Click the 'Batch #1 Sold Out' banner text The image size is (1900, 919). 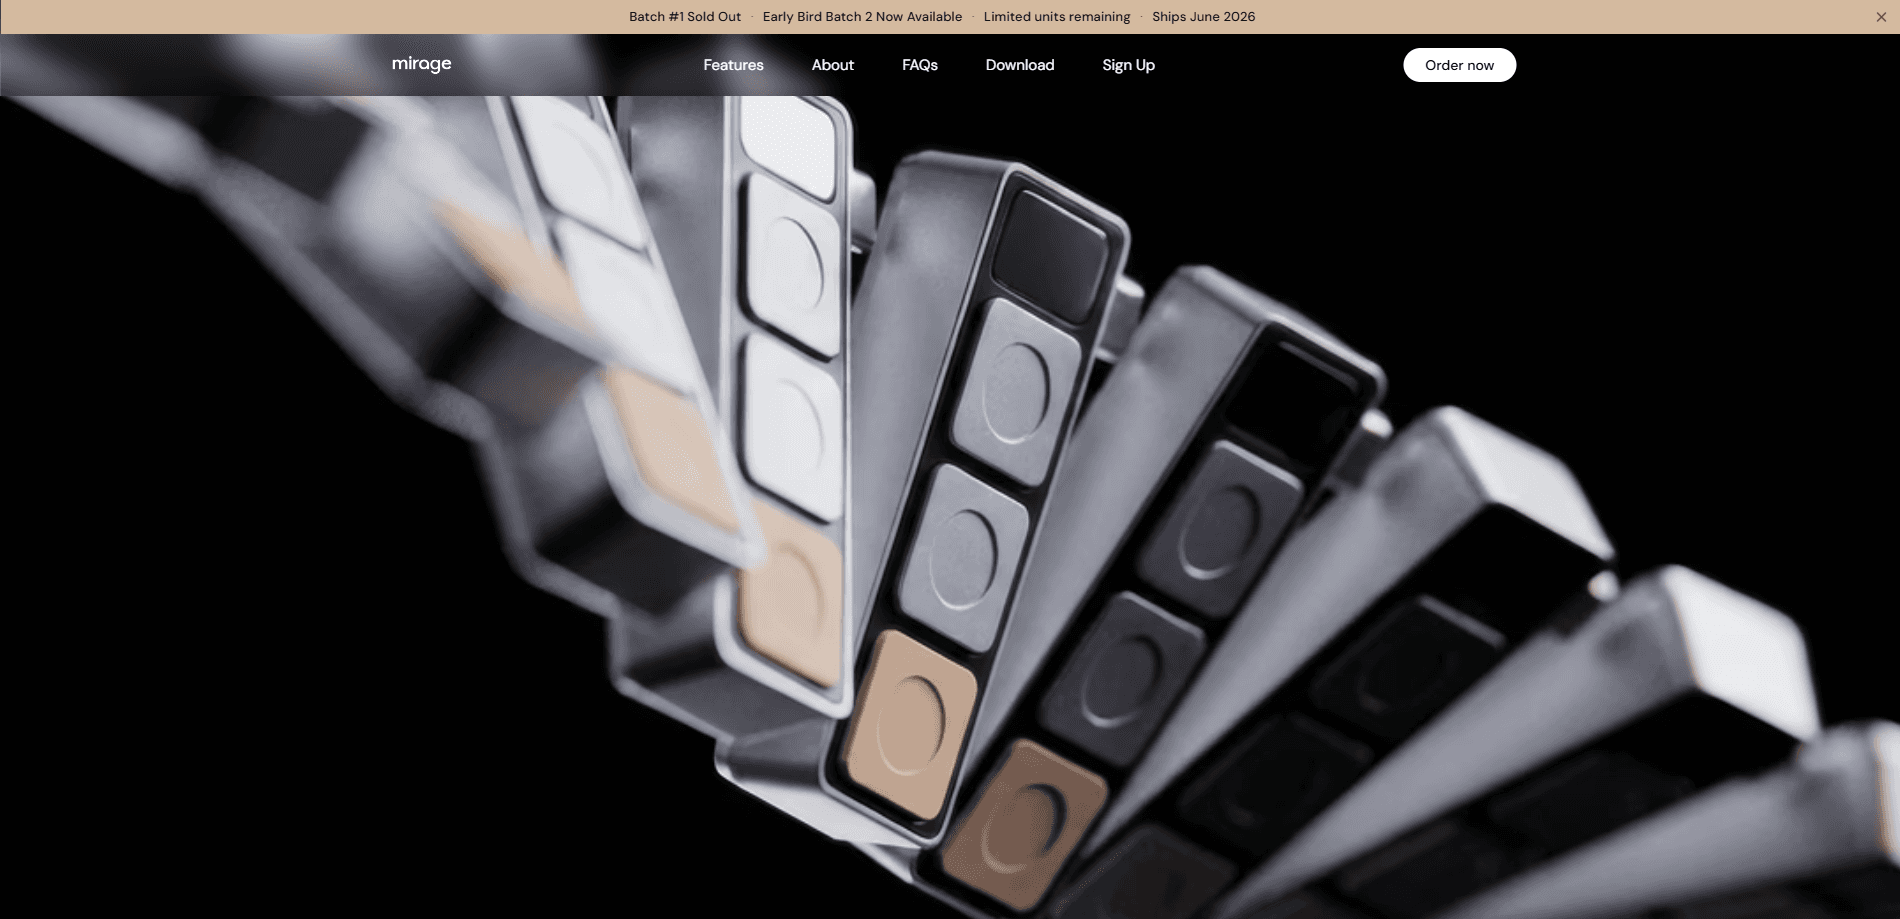point(685,17)
